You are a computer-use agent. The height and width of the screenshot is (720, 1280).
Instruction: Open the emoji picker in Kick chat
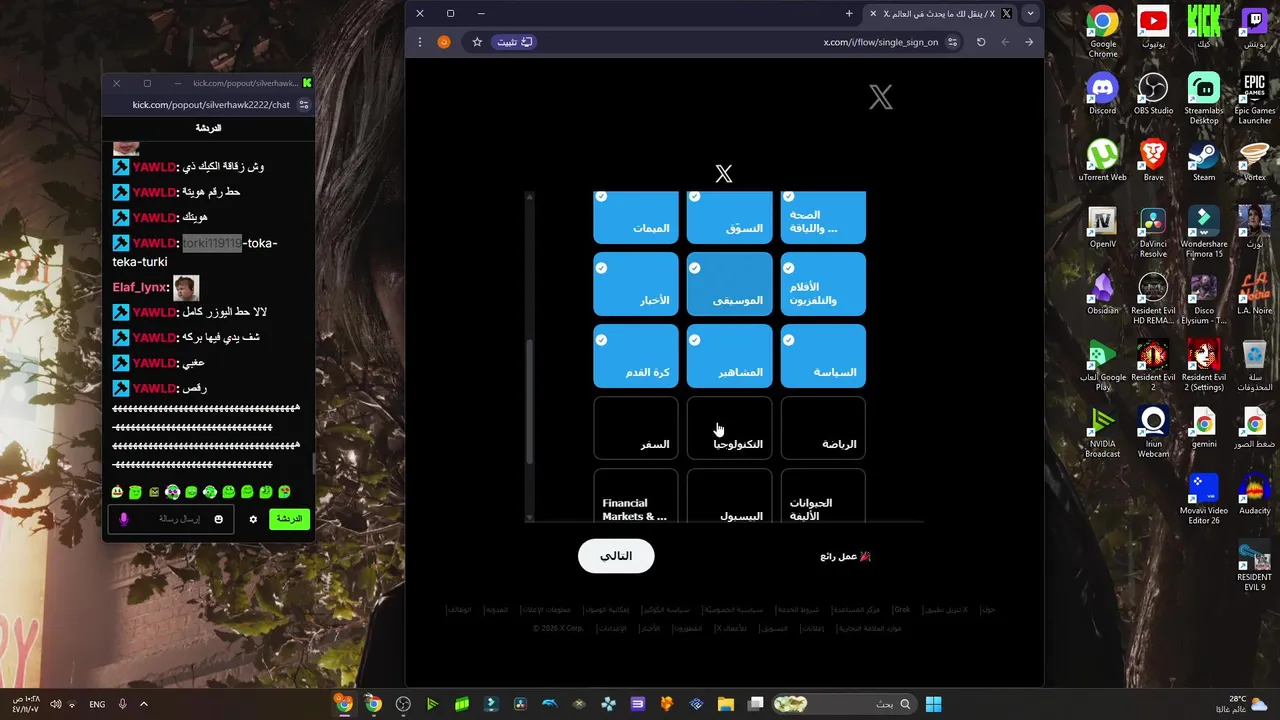pos(219,519)
